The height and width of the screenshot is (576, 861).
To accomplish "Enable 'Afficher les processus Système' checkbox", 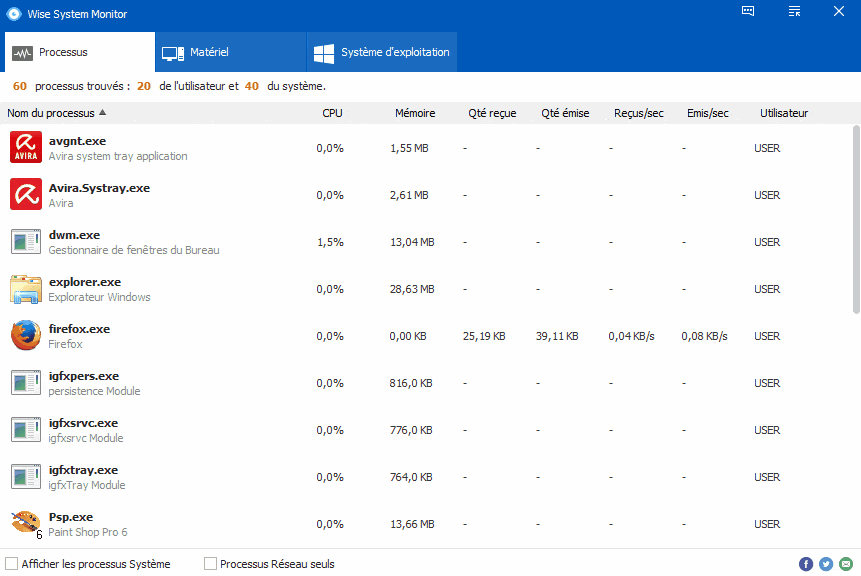I will tap(12, 564).
